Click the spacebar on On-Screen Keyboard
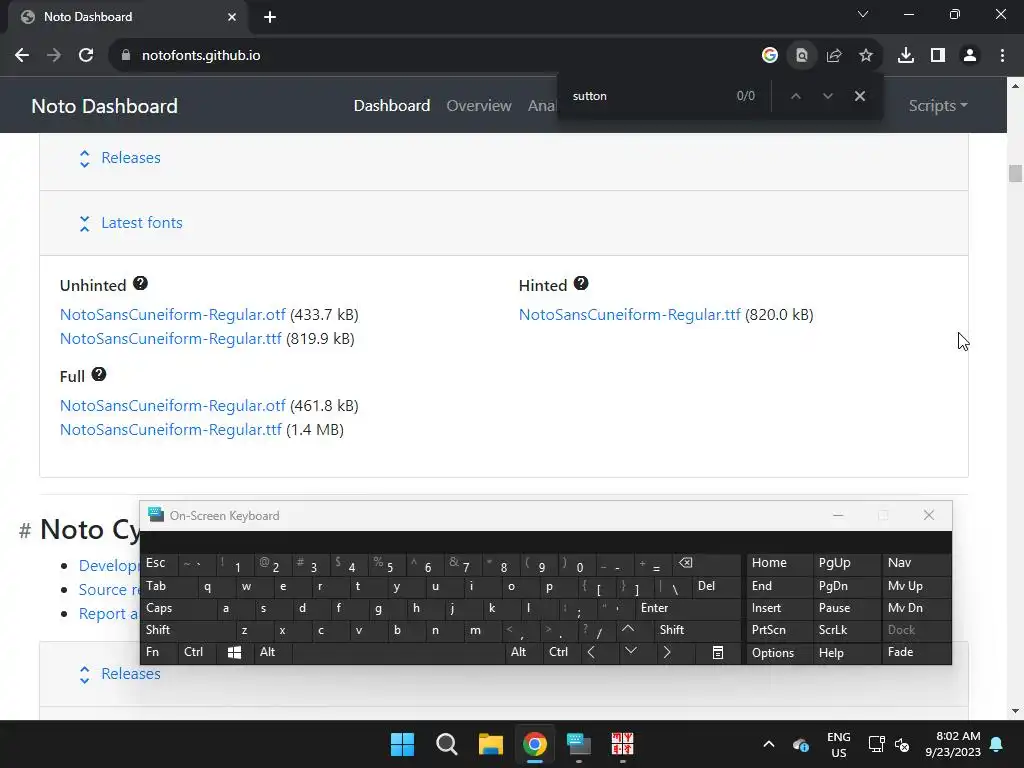The width and height of the screenshot is (1024, 768). point(399,652)
